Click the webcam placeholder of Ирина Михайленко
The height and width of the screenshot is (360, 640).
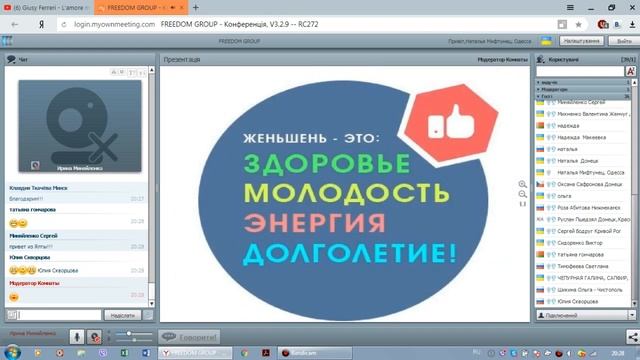click(x=80, y=126)
